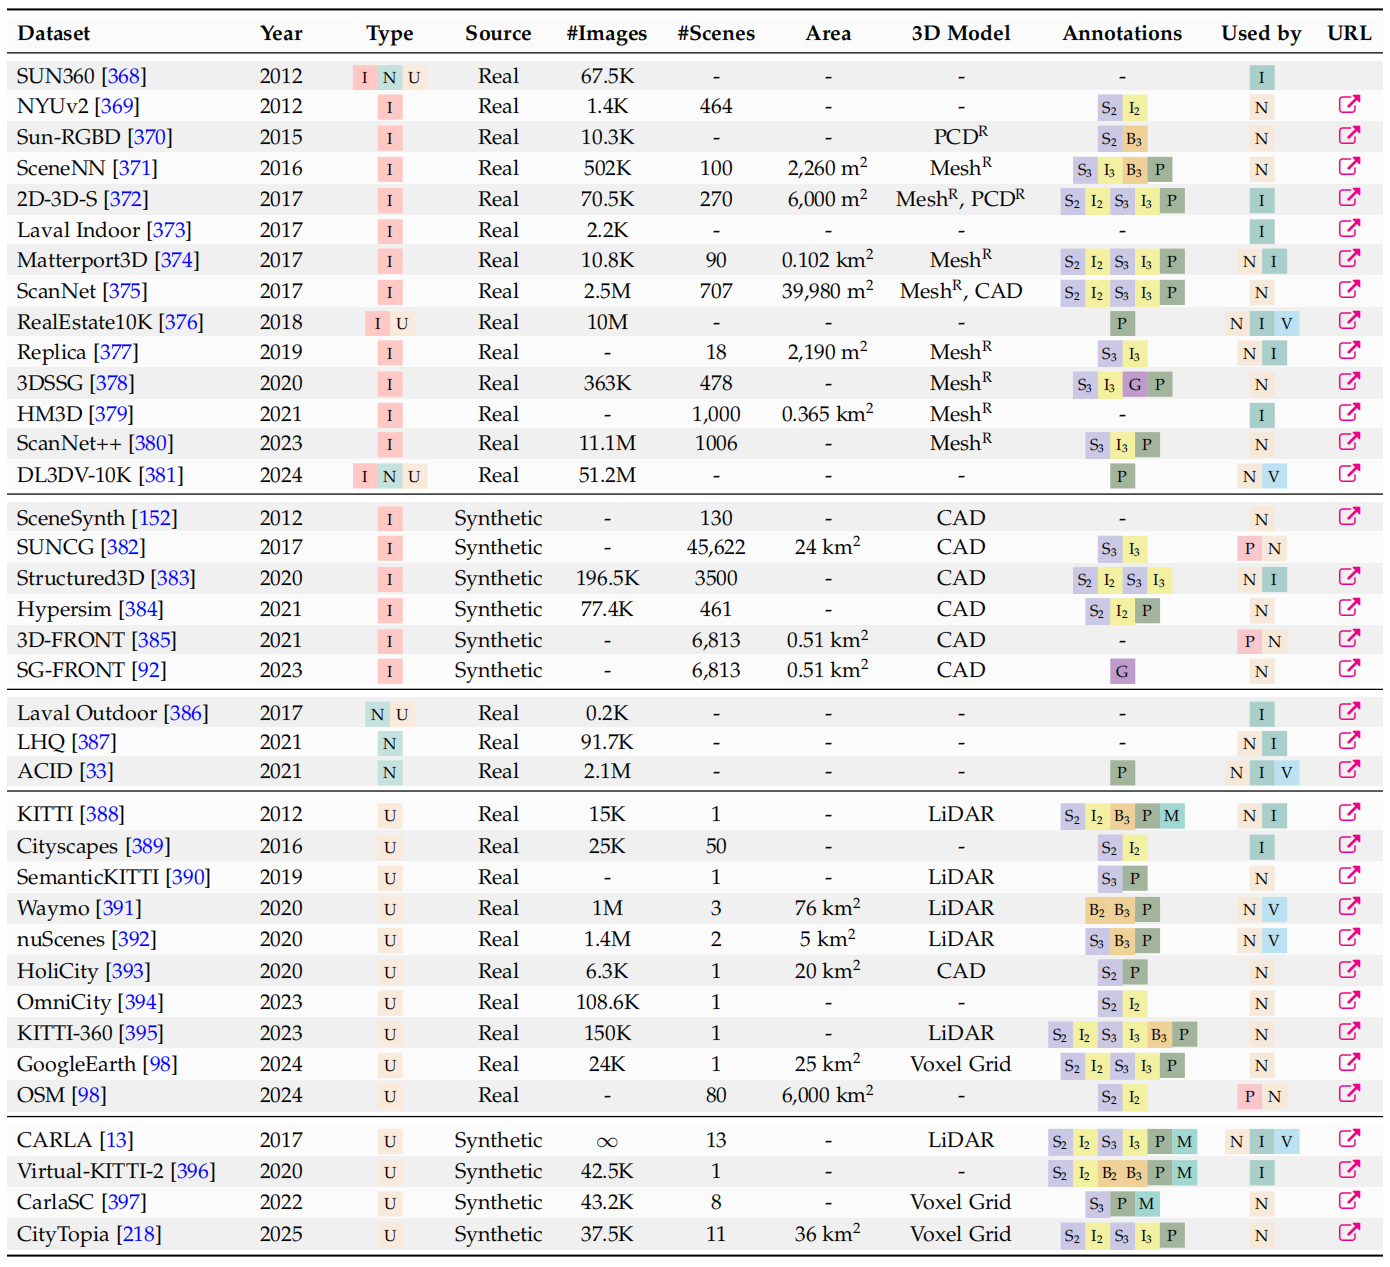The image size is (1390, 1267).
Task: Follow reference 369 for NYUv2
Action: tap(117, 106)
